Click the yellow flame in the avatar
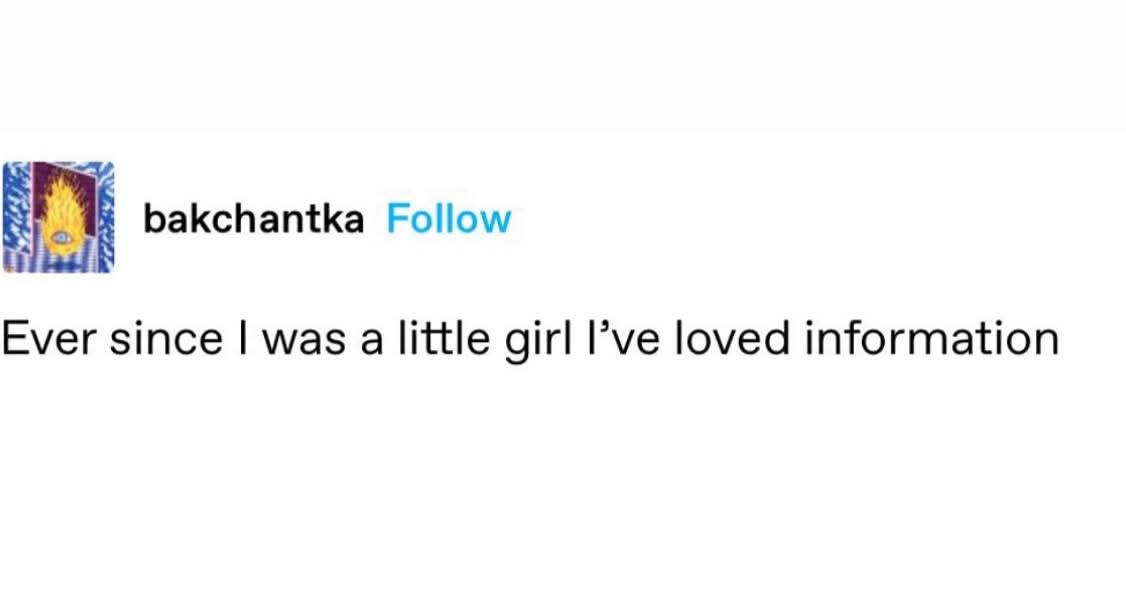This screenshot has width=1126, height=589. [63, 208]
